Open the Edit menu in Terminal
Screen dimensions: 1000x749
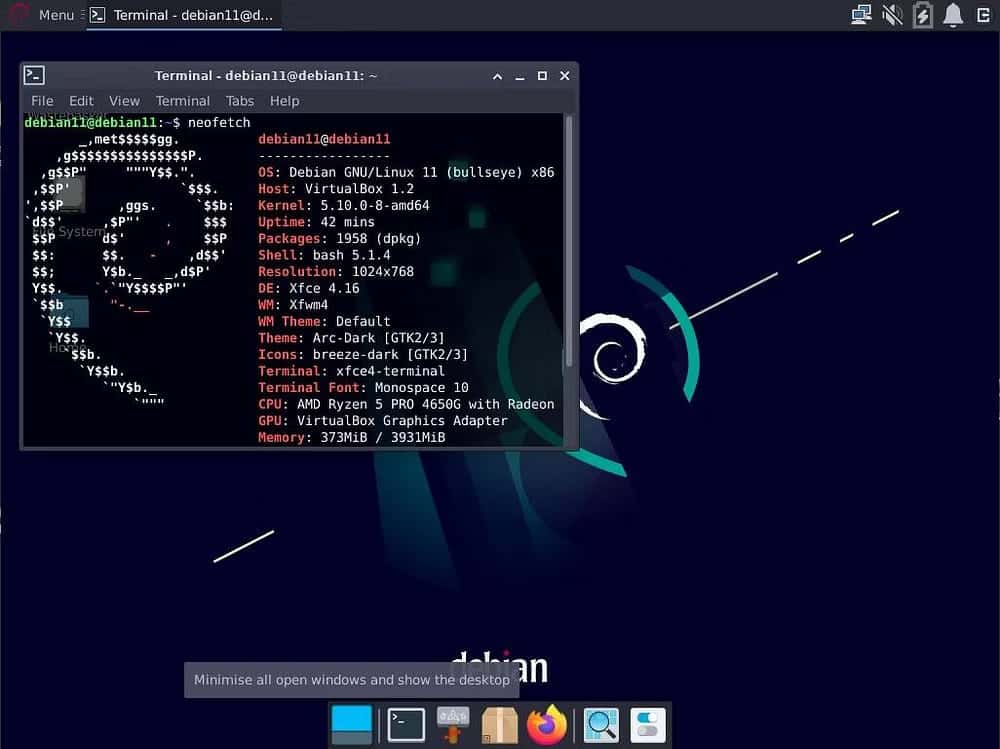coord(81,101)
